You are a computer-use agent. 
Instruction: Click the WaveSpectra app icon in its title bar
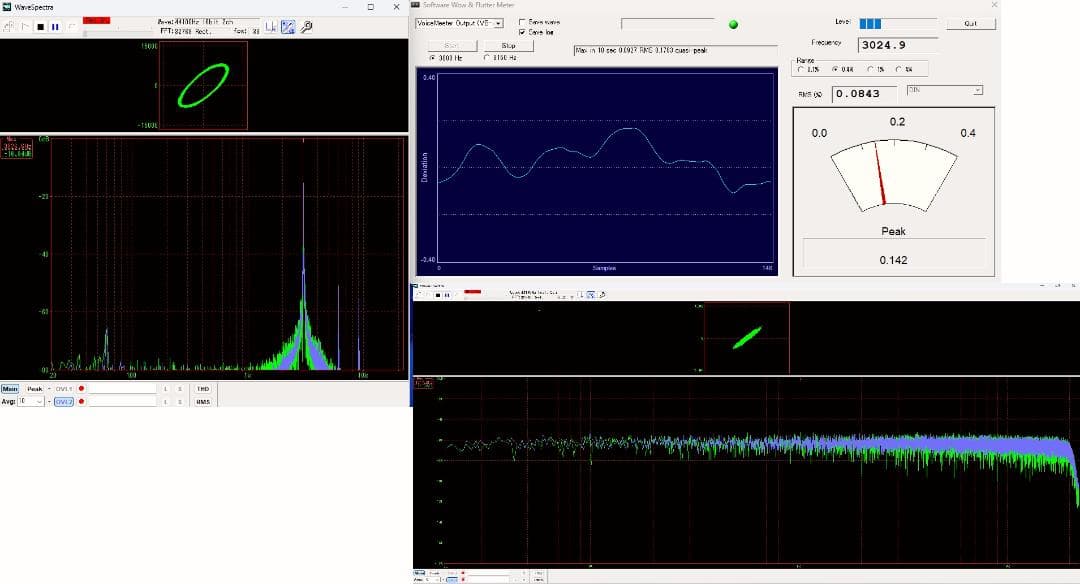pos(7,7)
